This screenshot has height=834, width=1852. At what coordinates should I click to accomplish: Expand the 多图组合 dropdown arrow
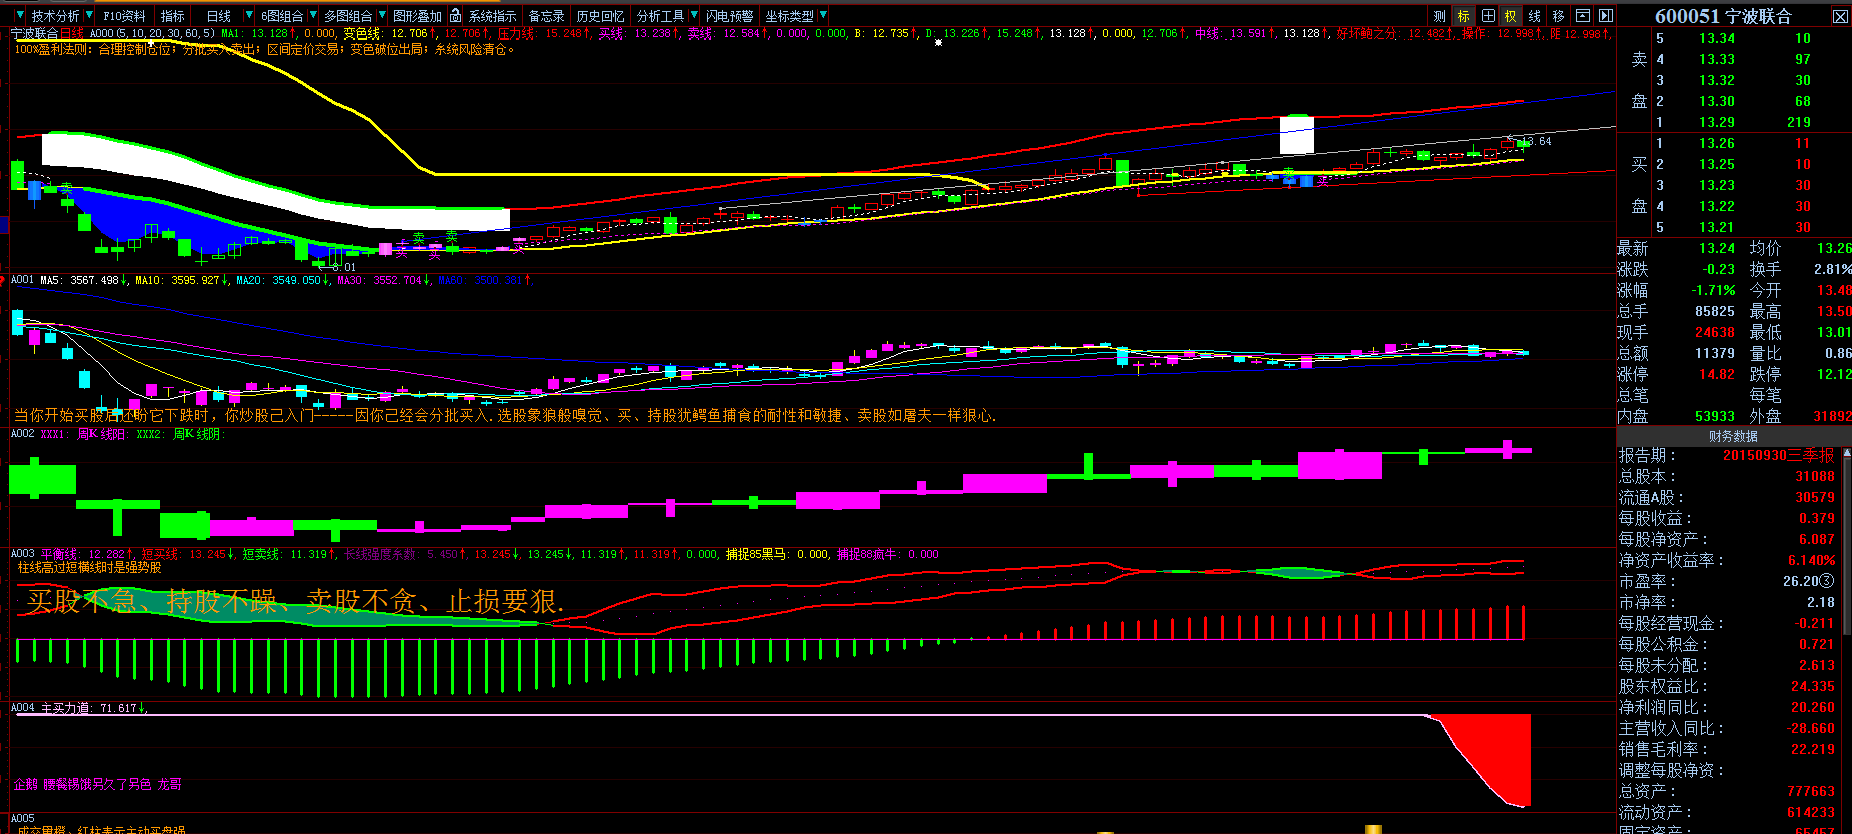click(382, 15)
